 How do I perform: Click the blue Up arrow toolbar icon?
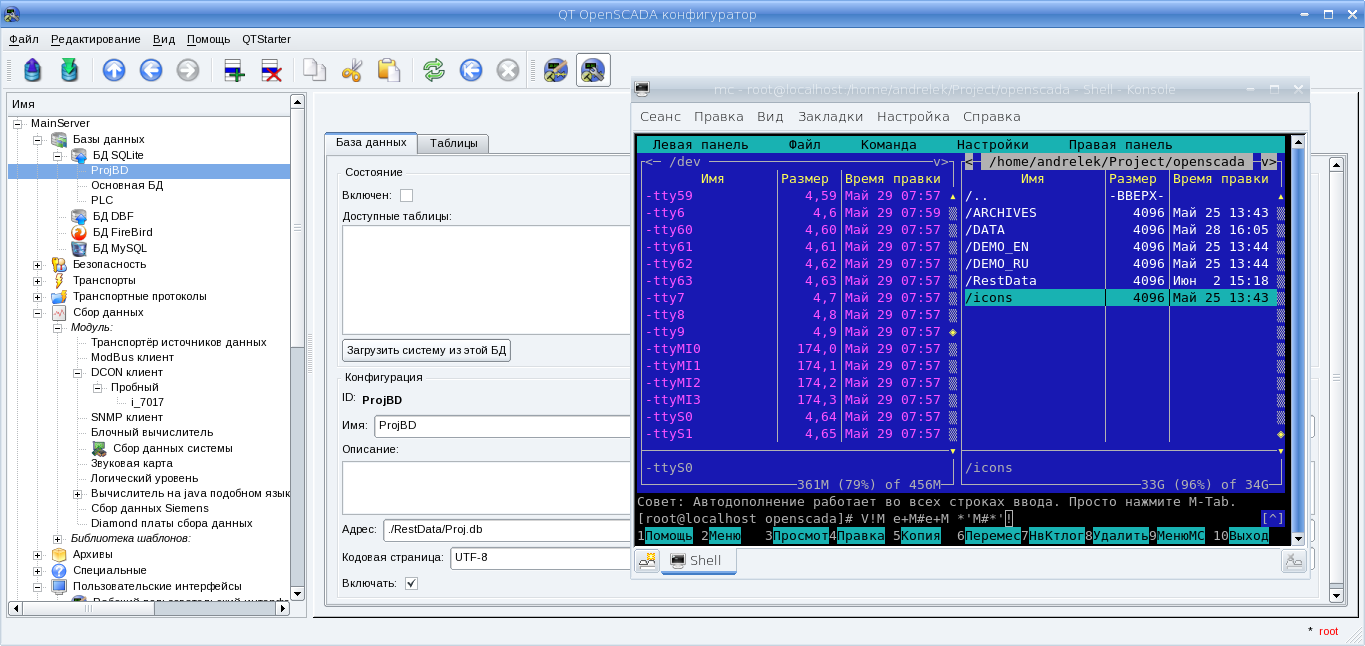click(114, 70)
